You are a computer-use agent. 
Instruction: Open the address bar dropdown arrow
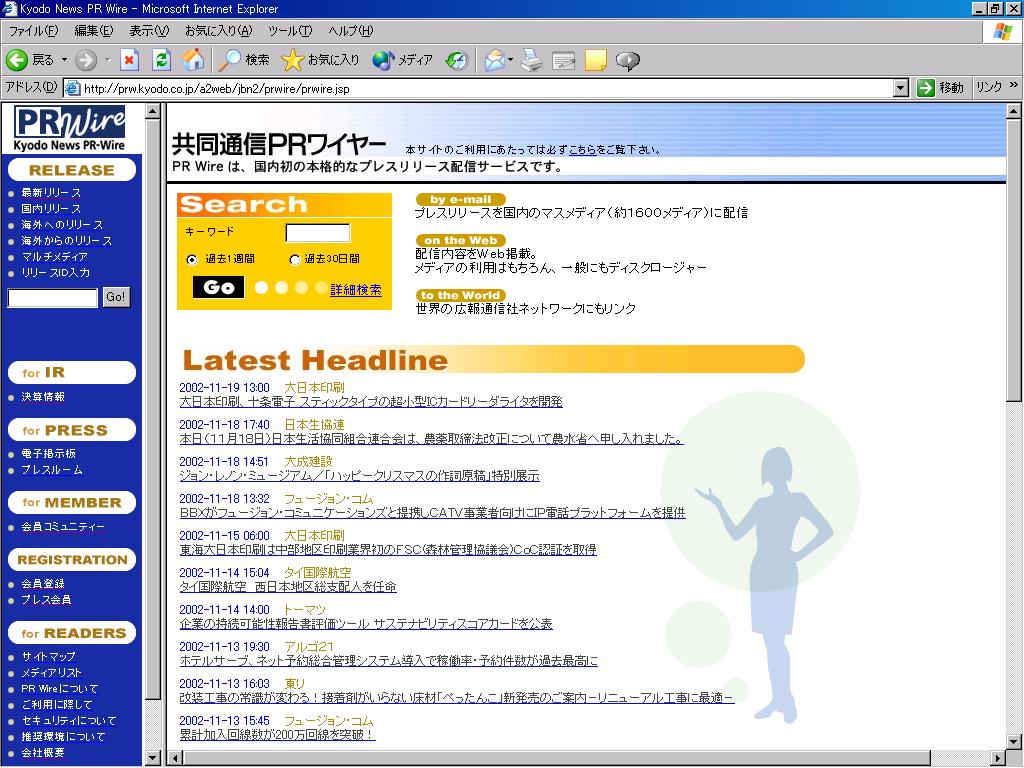point(901,88)
